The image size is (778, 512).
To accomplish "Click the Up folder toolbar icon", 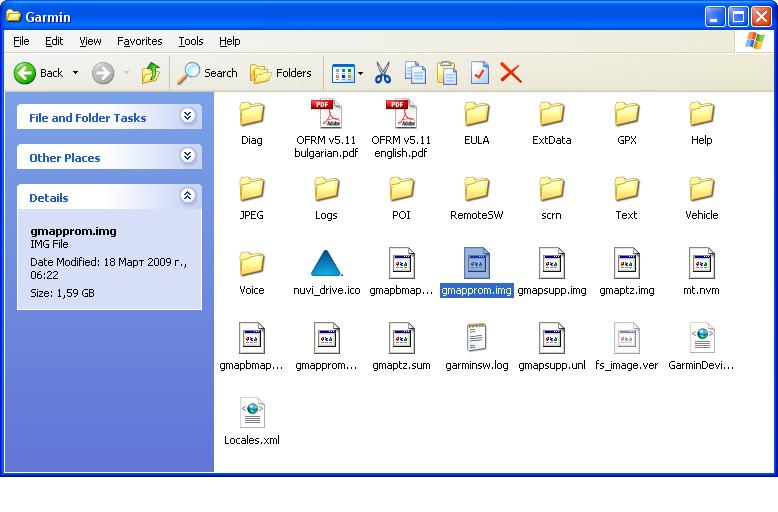I will click(151, 73).
